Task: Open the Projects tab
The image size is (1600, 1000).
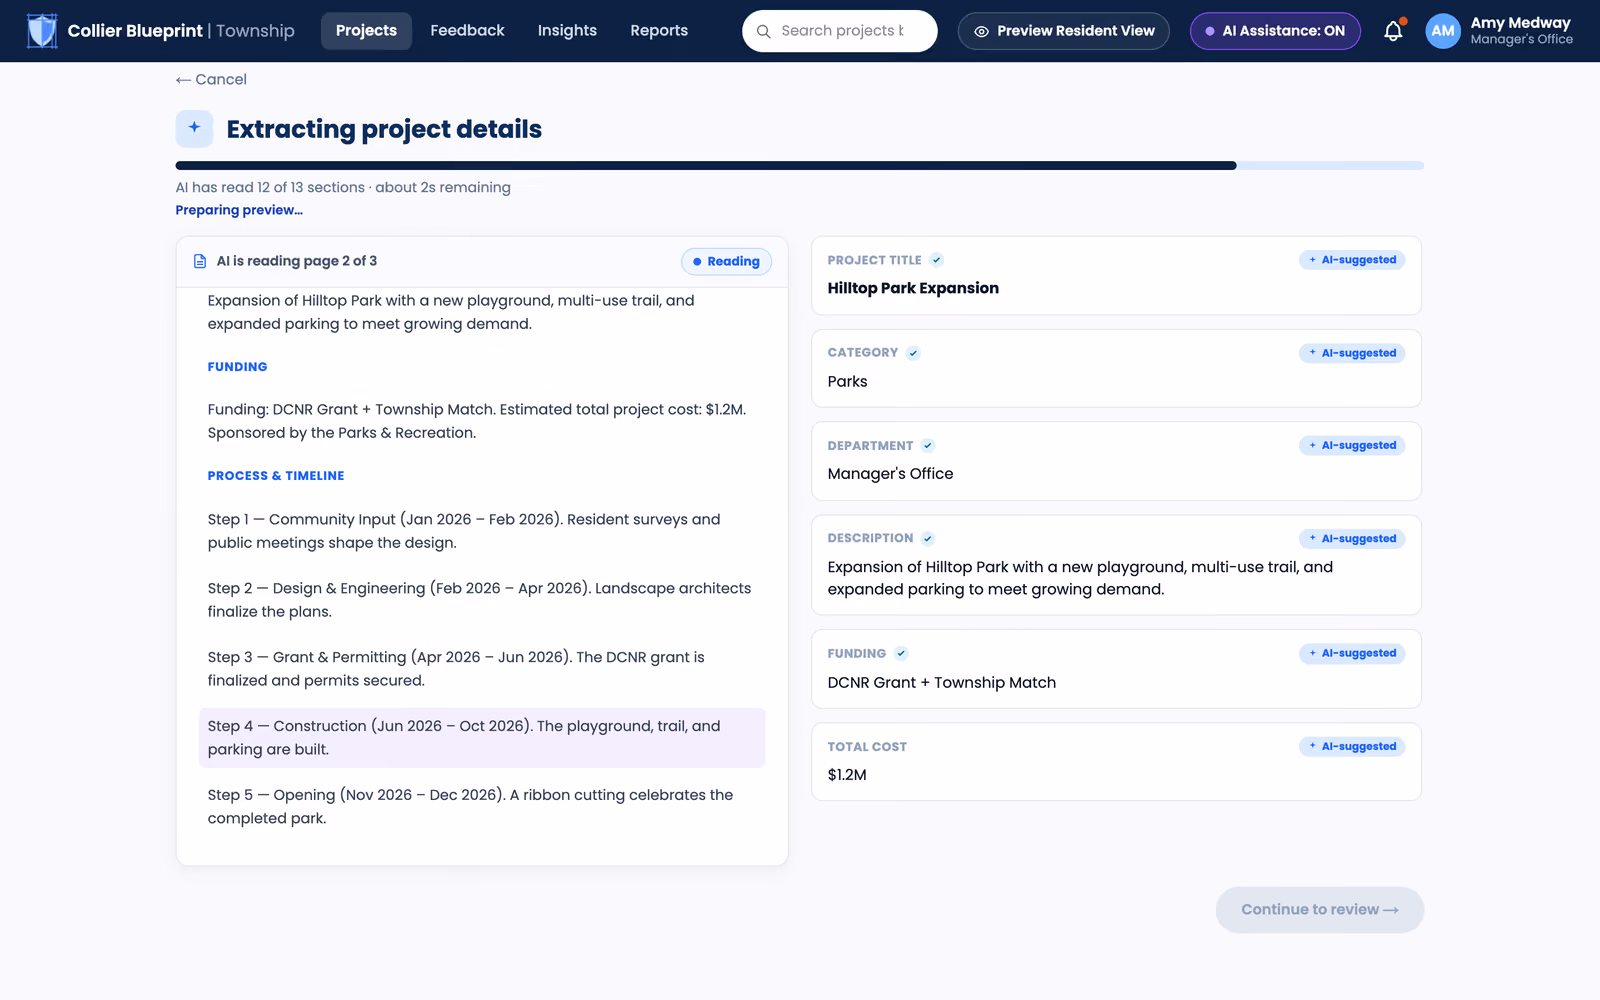Action: (366, 31)
